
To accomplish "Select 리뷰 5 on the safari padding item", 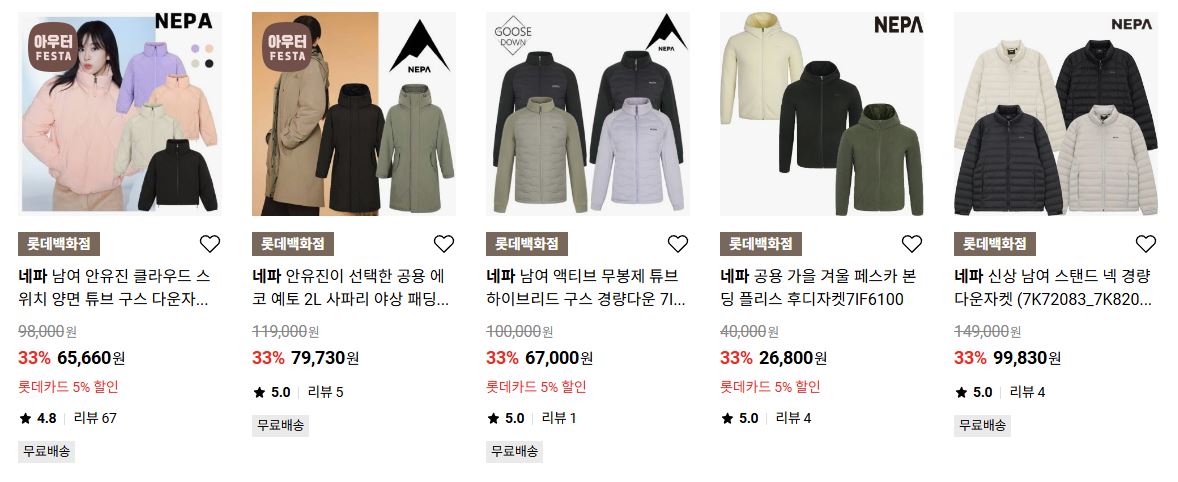I will click(325, 392).
